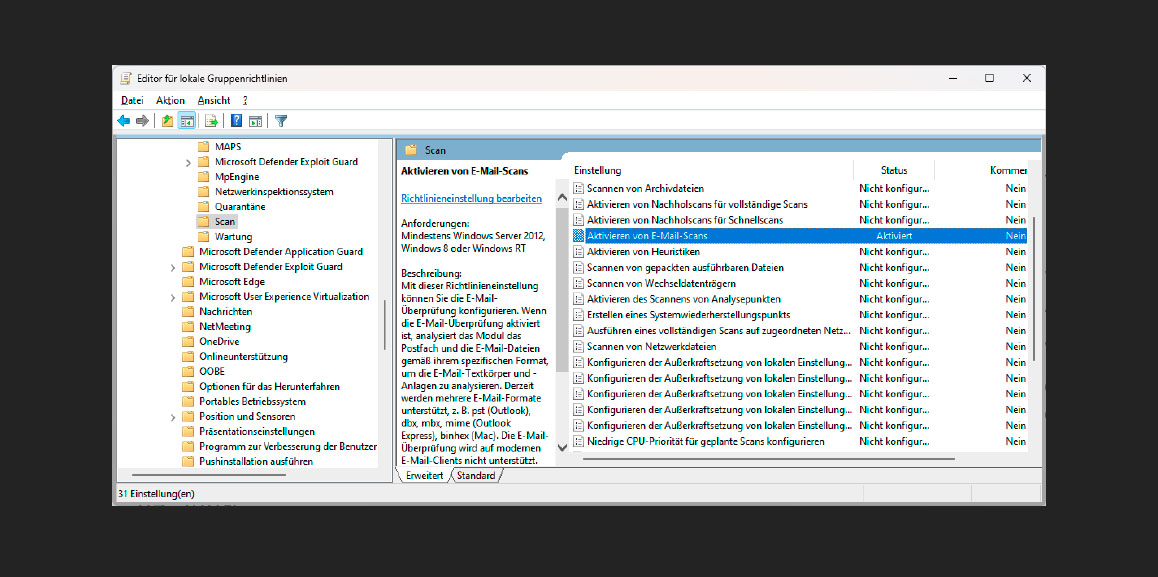
Task: Expand the Microsoft Defender Exploit Guard node
Action: click(173, 266)
